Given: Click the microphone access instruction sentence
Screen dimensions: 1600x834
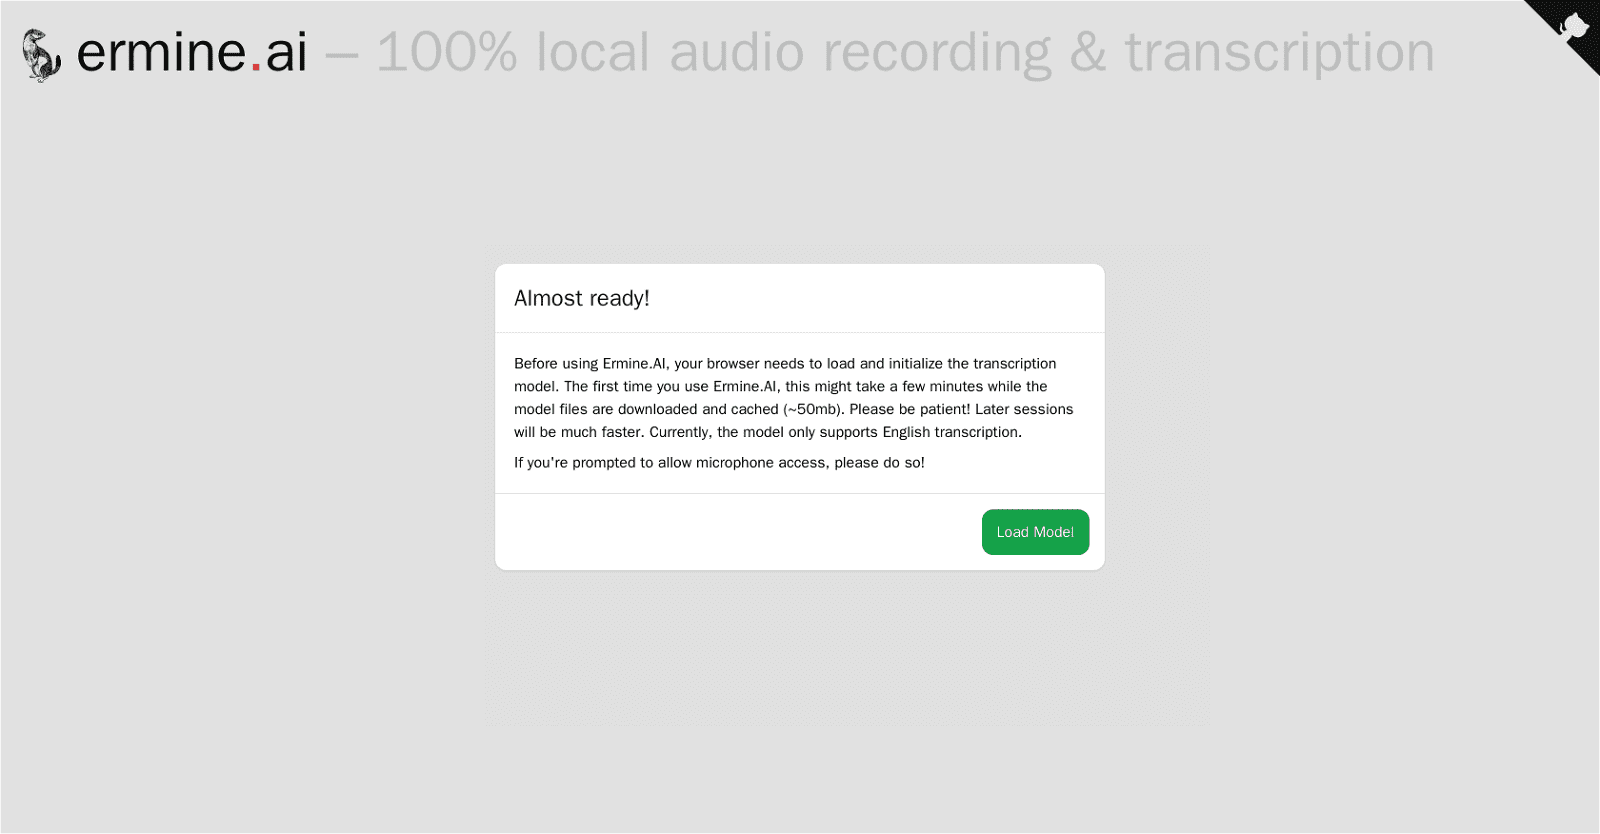Looking at the screenshot, I should coord(719,462).
